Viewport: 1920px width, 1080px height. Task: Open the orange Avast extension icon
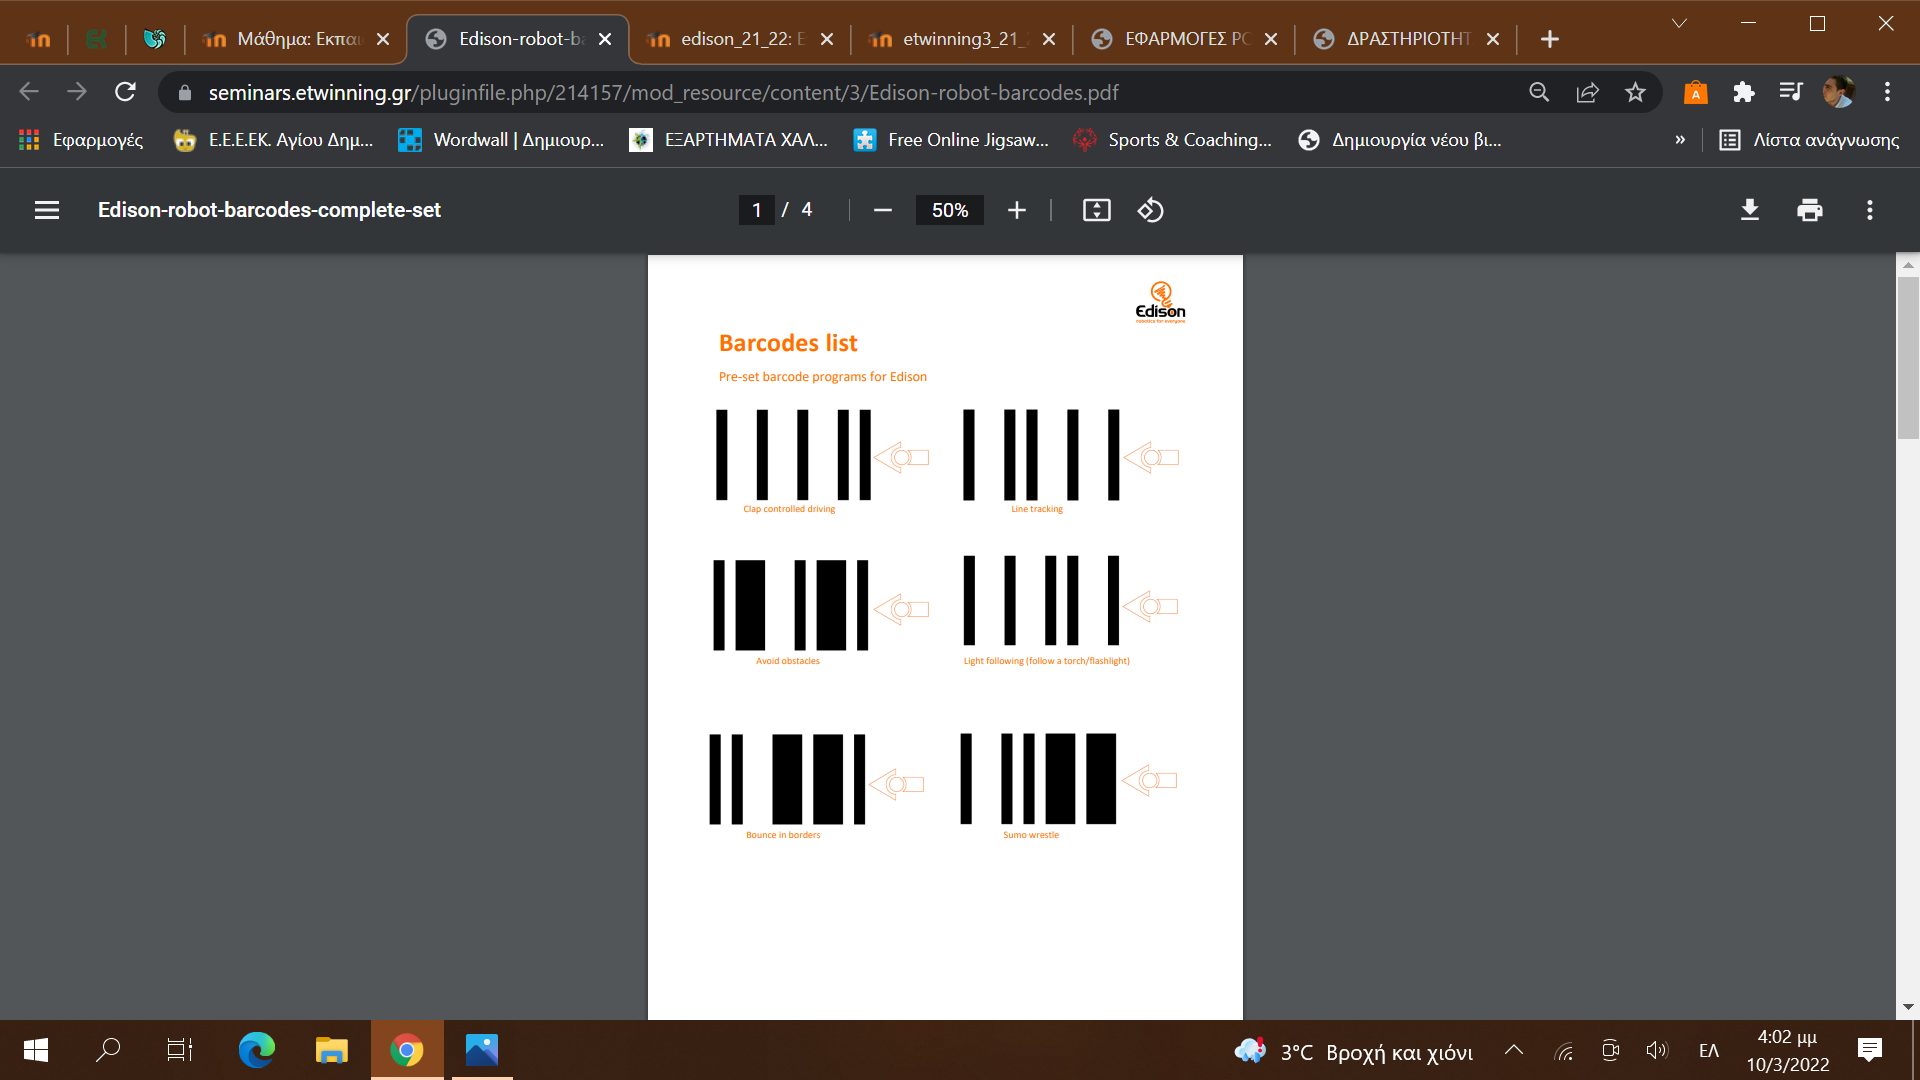(1695, 92)
